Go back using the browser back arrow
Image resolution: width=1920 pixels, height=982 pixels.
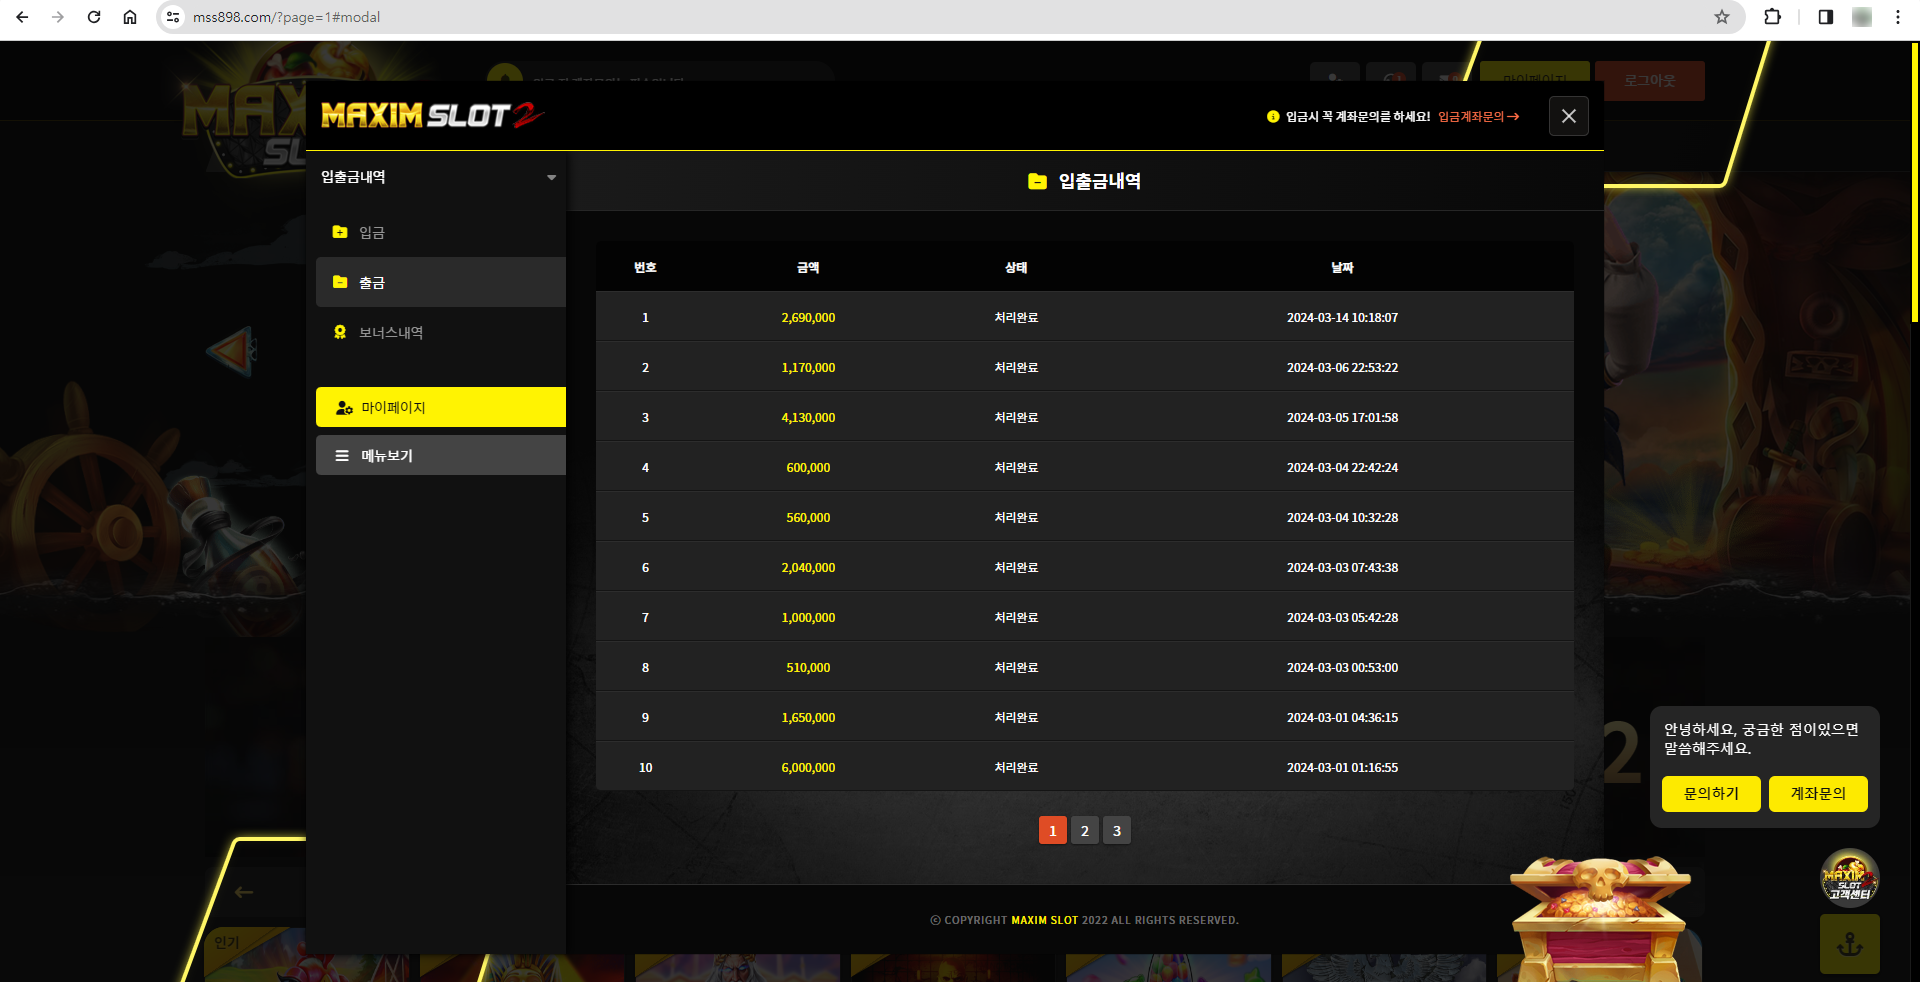pos(22,17)
